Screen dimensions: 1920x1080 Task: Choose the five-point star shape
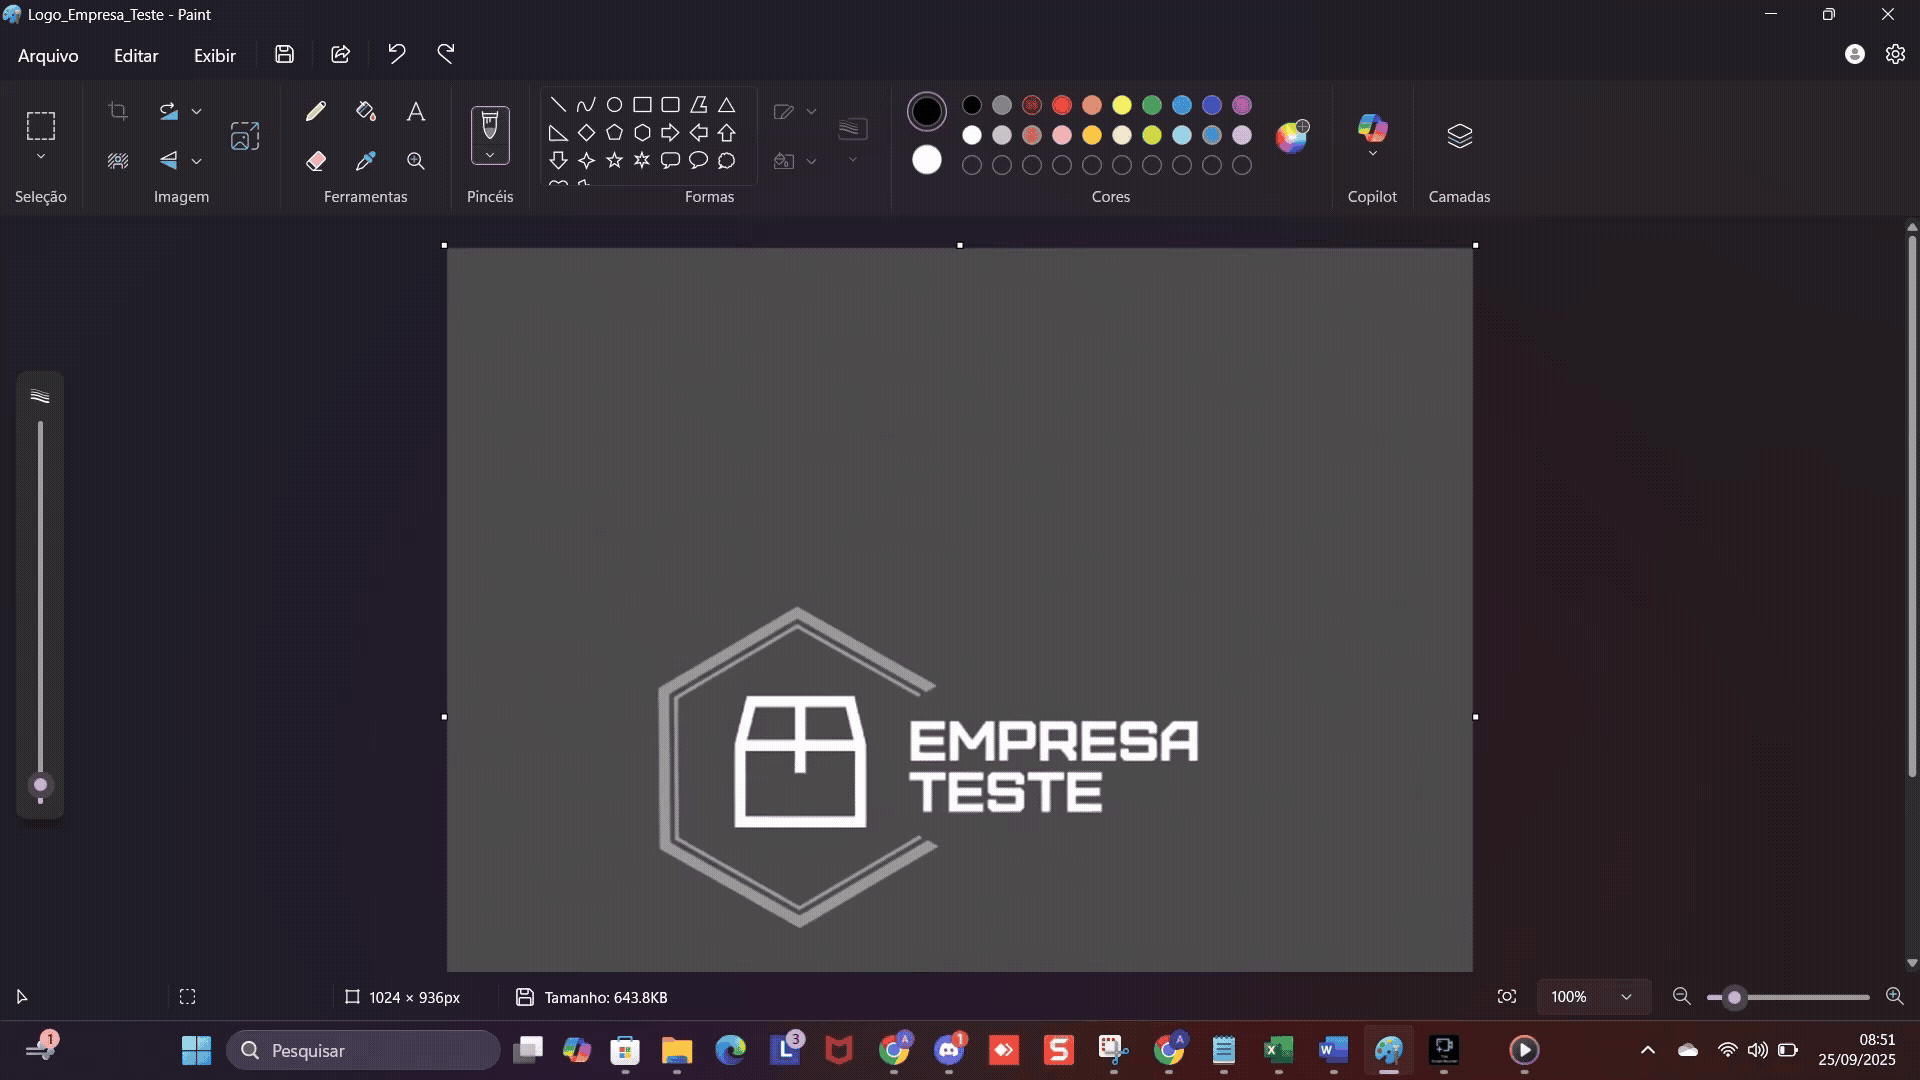tap(614, 160)
